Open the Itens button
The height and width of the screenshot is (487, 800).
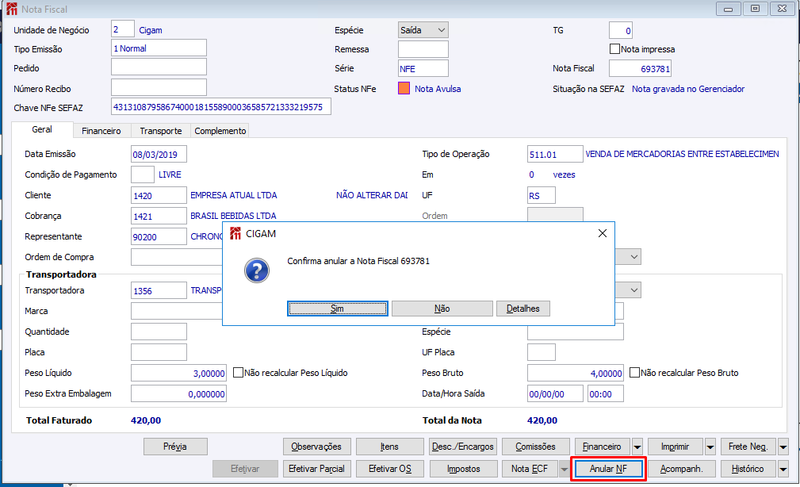tap(389, 447)
